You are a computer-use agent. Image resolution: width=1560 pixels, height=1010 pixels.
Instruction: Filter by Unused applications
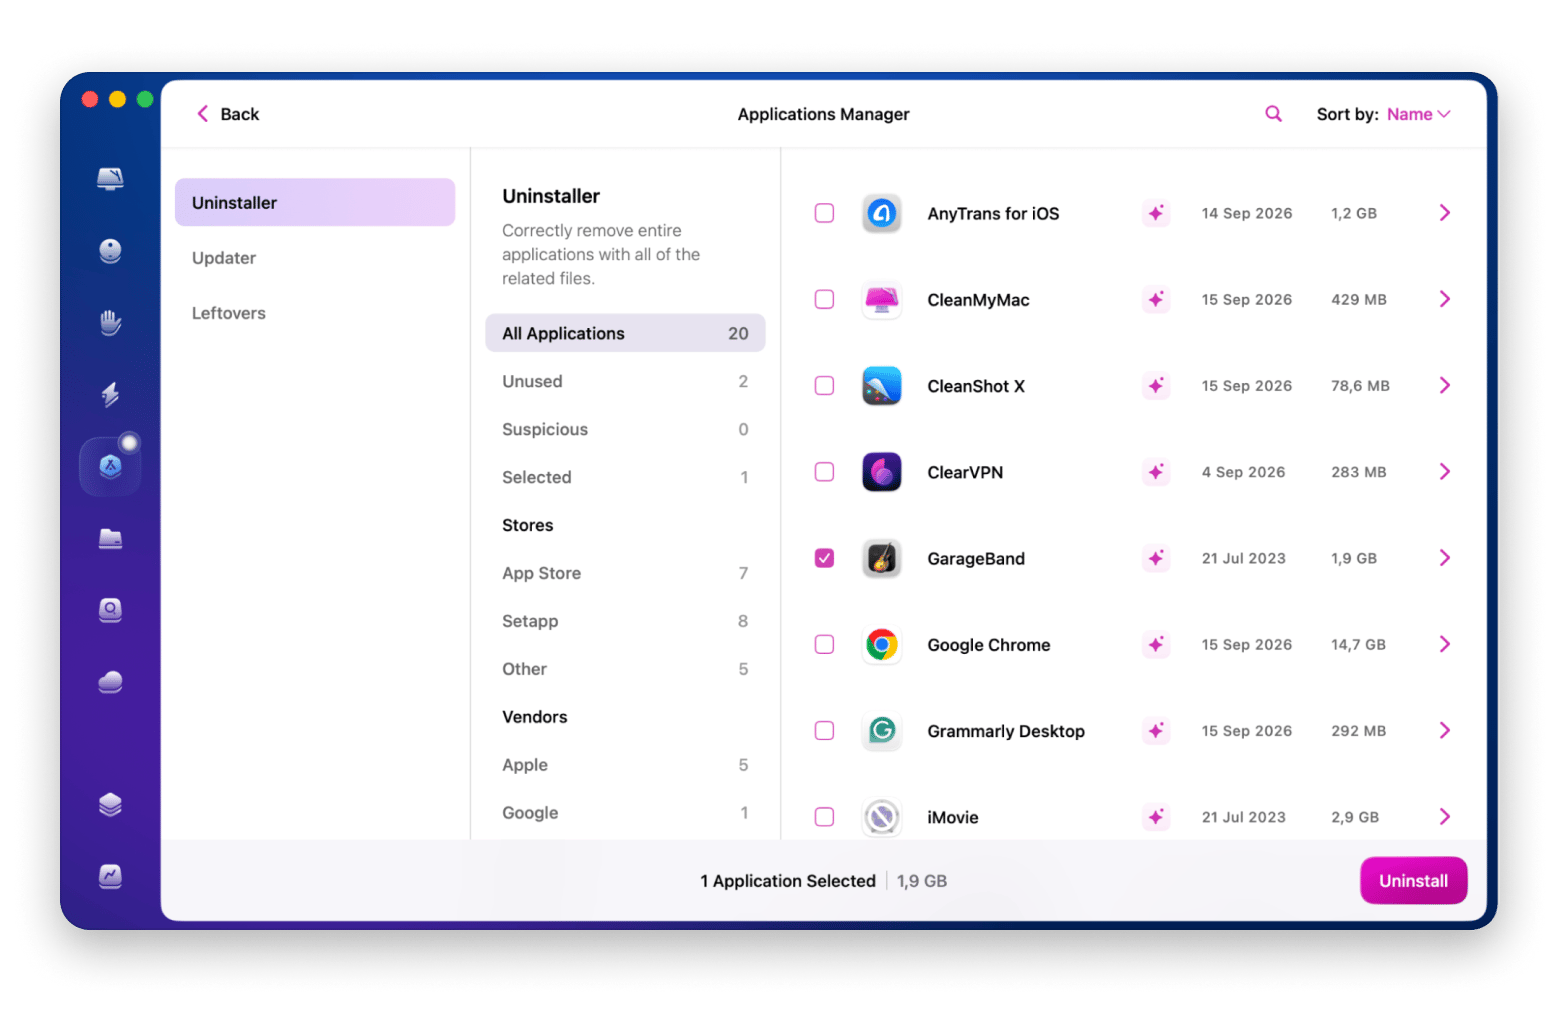(625, 381)
